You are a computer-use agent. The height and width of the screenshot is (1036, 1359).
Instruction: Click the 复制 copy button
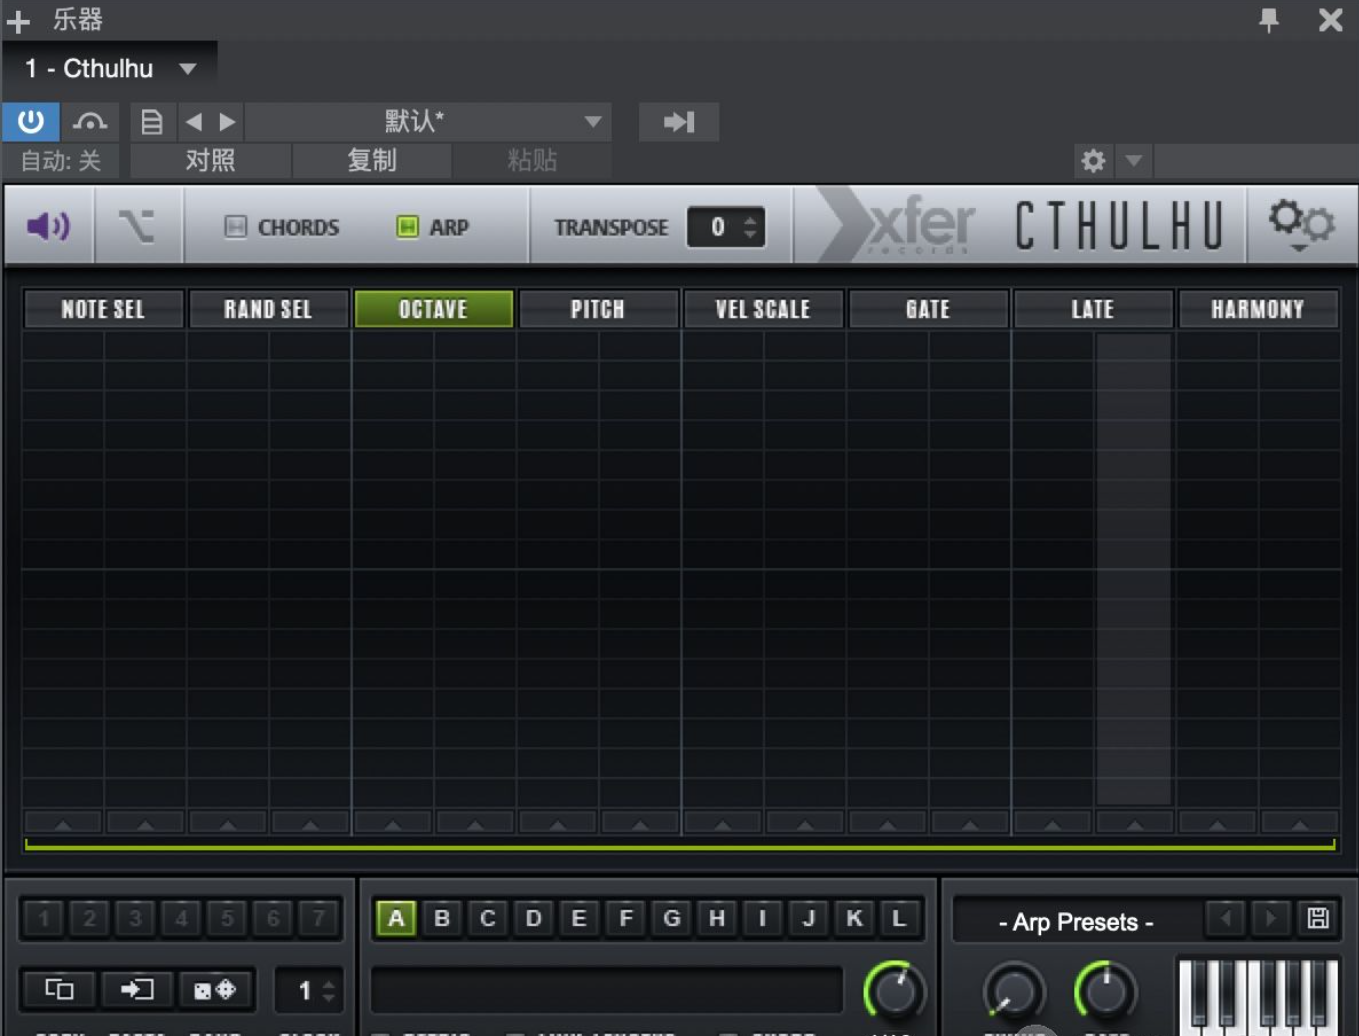[372, 160]
